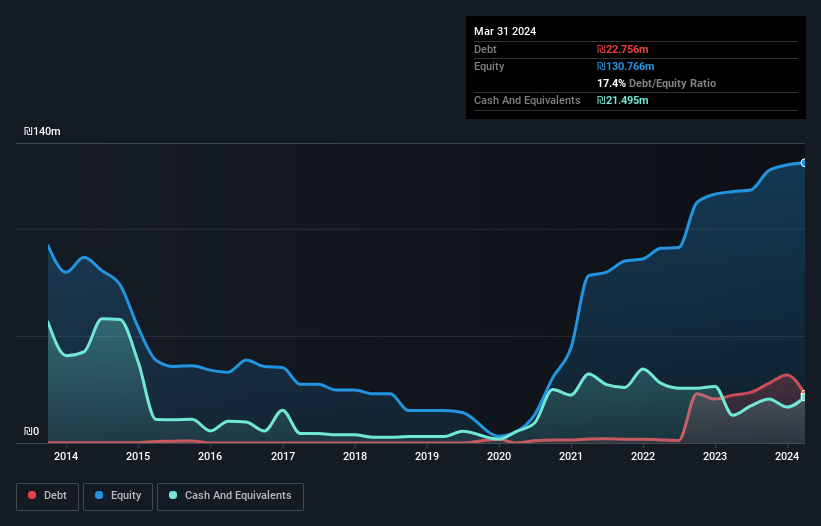Toggle the Equity legend button
The width and height of the screenshot is (821, 526).
(118, 496)
